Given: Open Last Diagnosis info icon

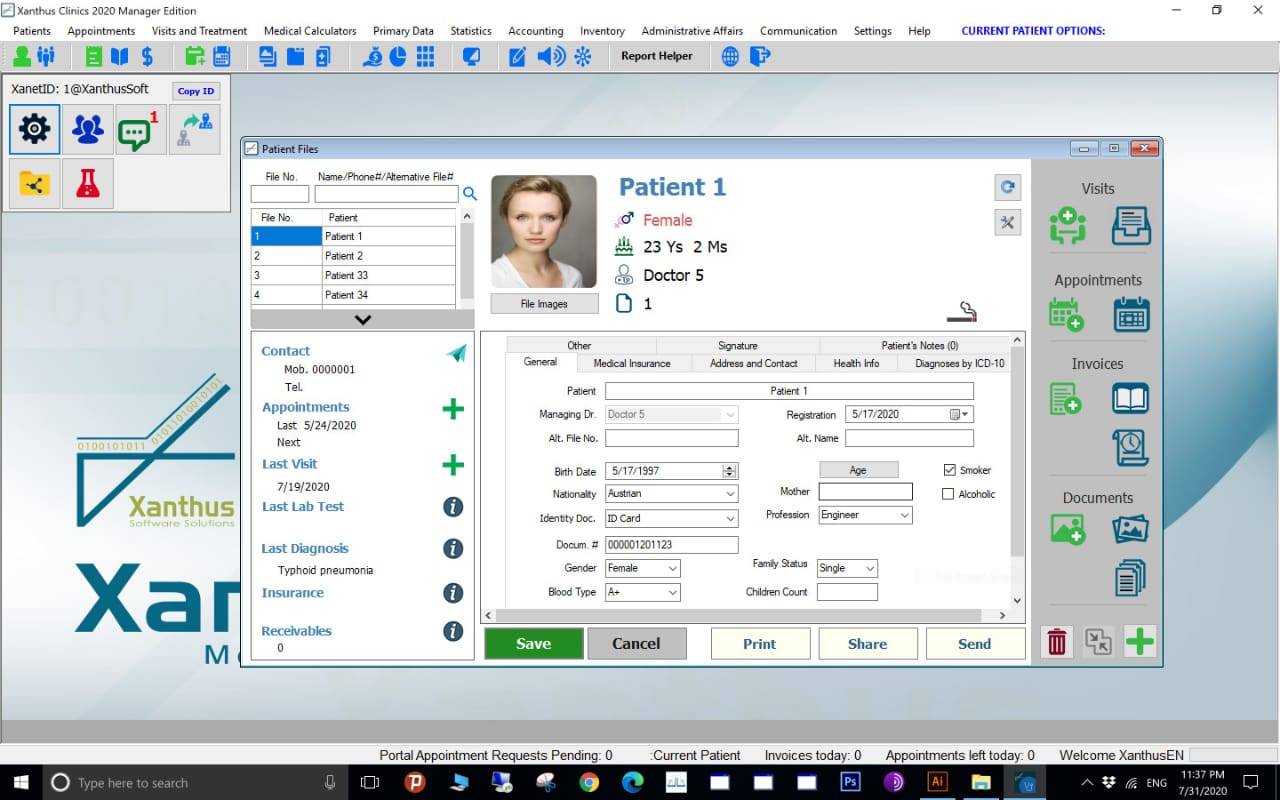Looking at the screenshot, I should click(x=453, y=548).
